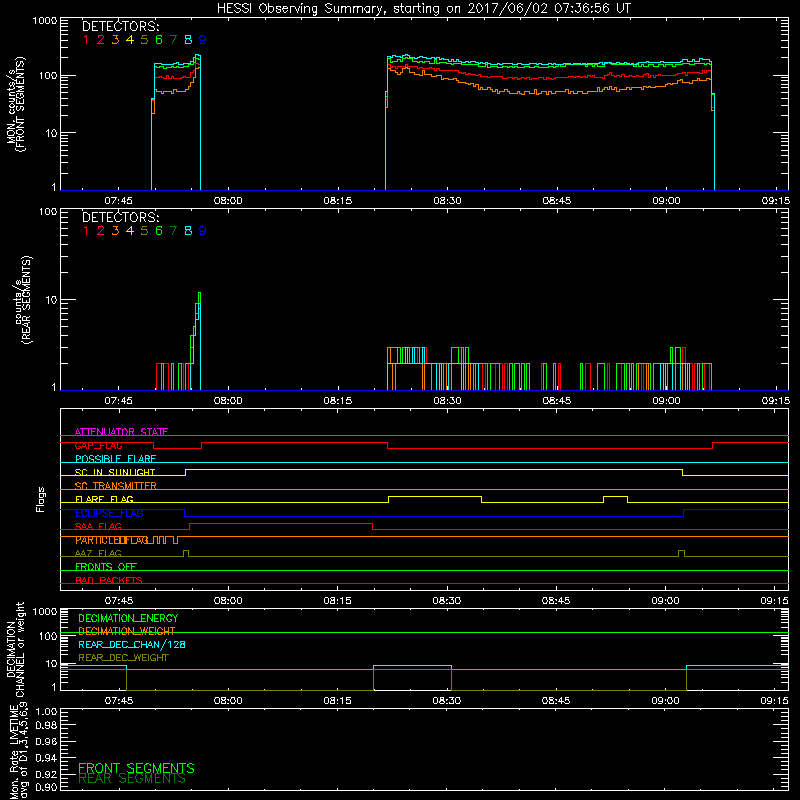Select red detector 1 in the rear segments legend

click(x=86, y=231)
